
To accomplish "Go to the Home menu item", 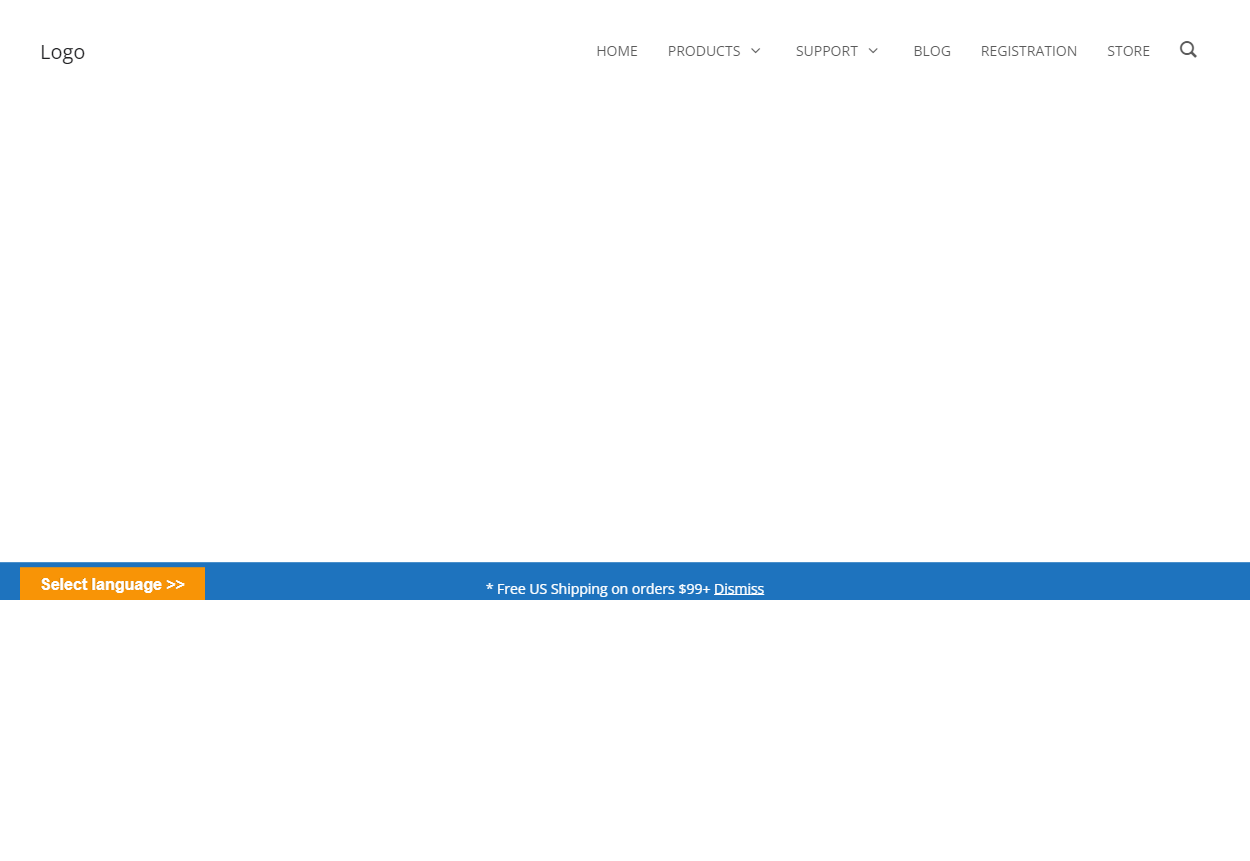I will [617, 51].
